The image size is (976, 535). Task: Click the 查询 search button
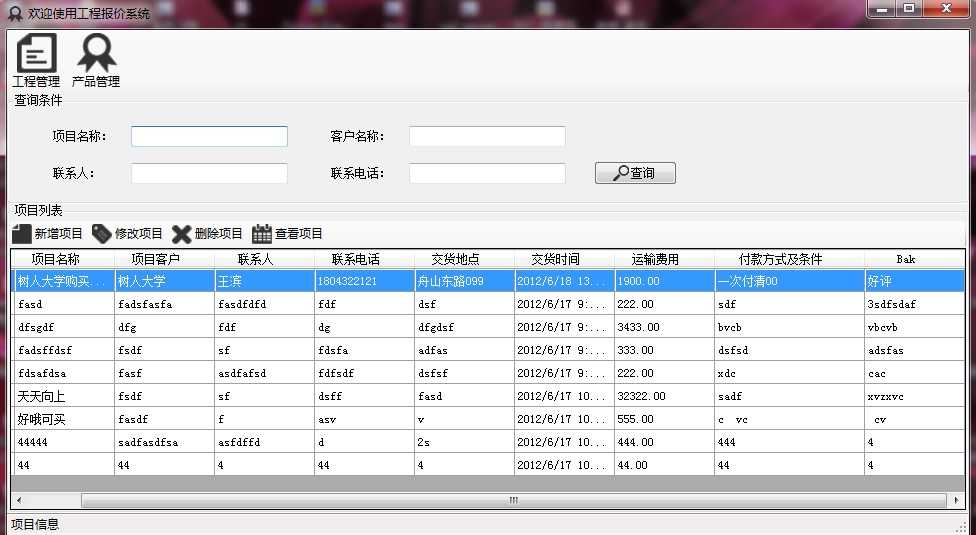click(635, 173)
